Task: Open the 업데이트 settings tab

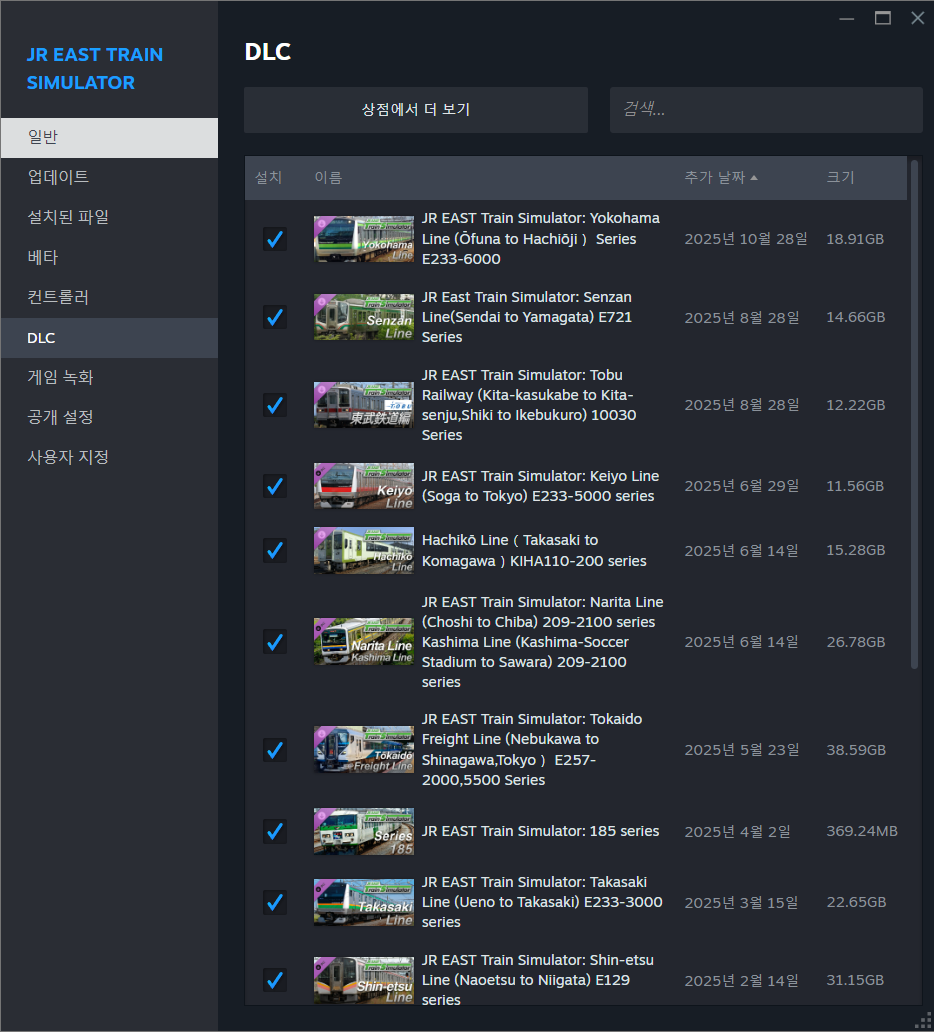Action: (58, 177)
